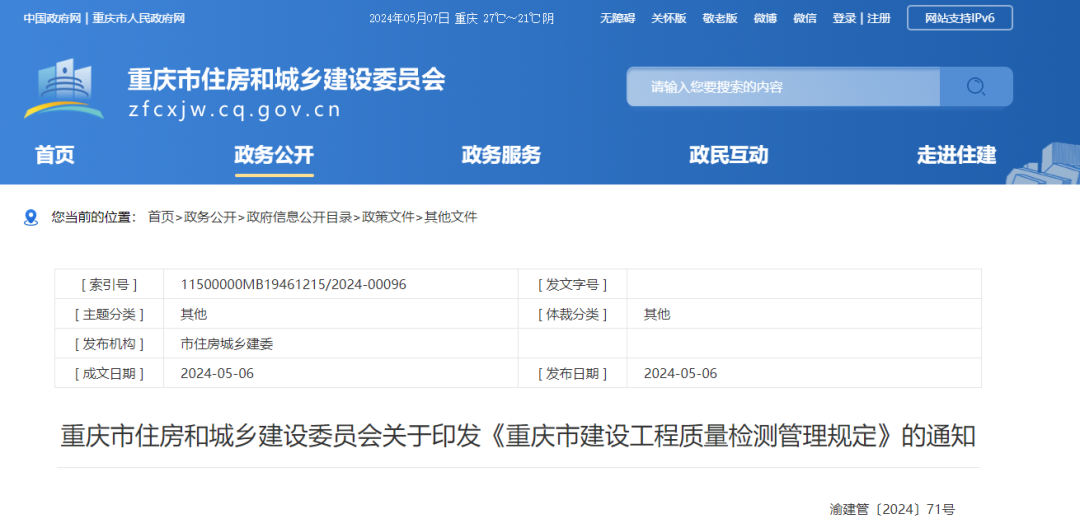Click the commission building logo
The width and height of the screenshot is (1080, 528).
pyautogui.click(x=64, y=88)
